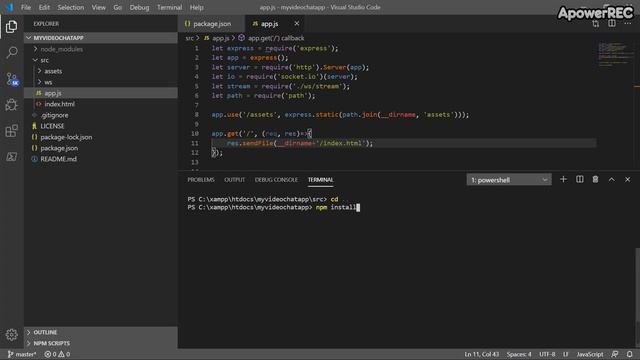Split the terminal pane
Screen dimensions: 640x360
pos(580,180)
